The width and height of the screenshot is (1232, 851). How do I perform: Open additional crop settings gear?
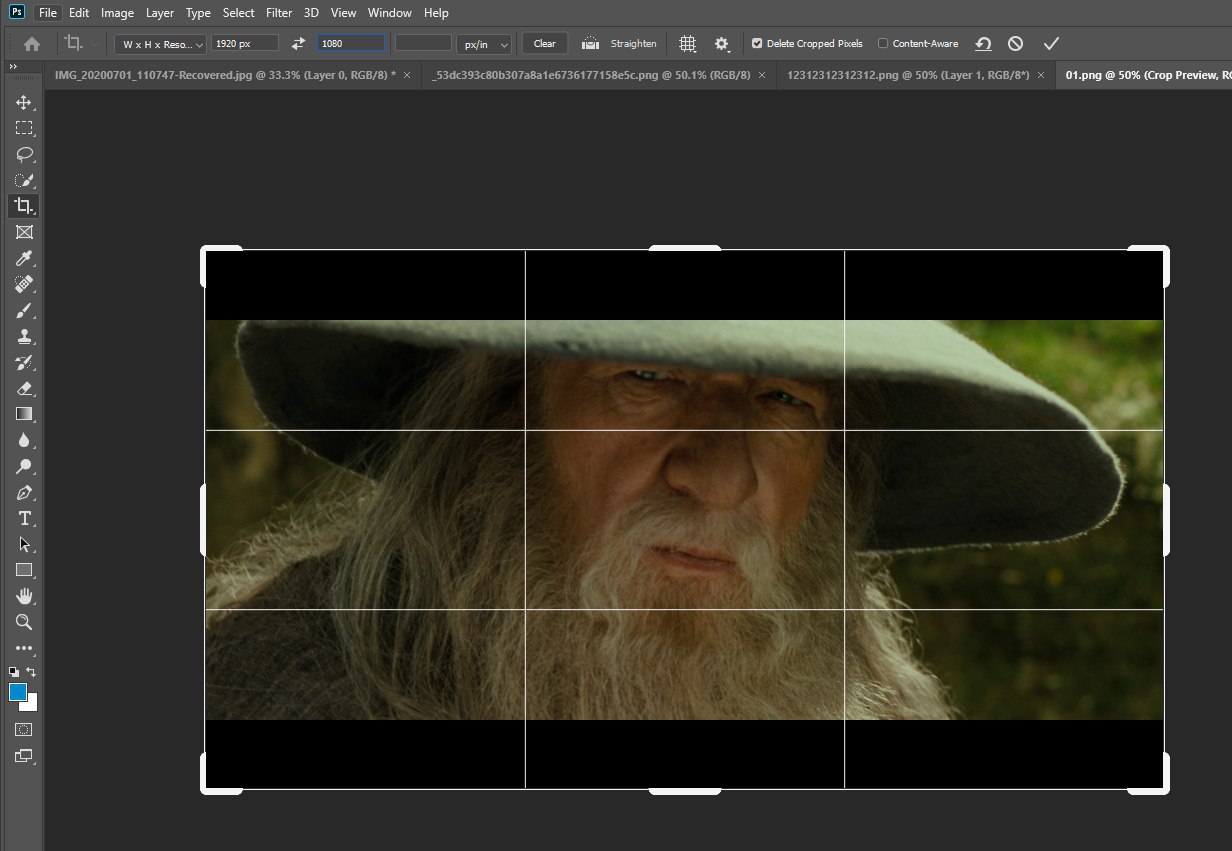coord(722,44)
